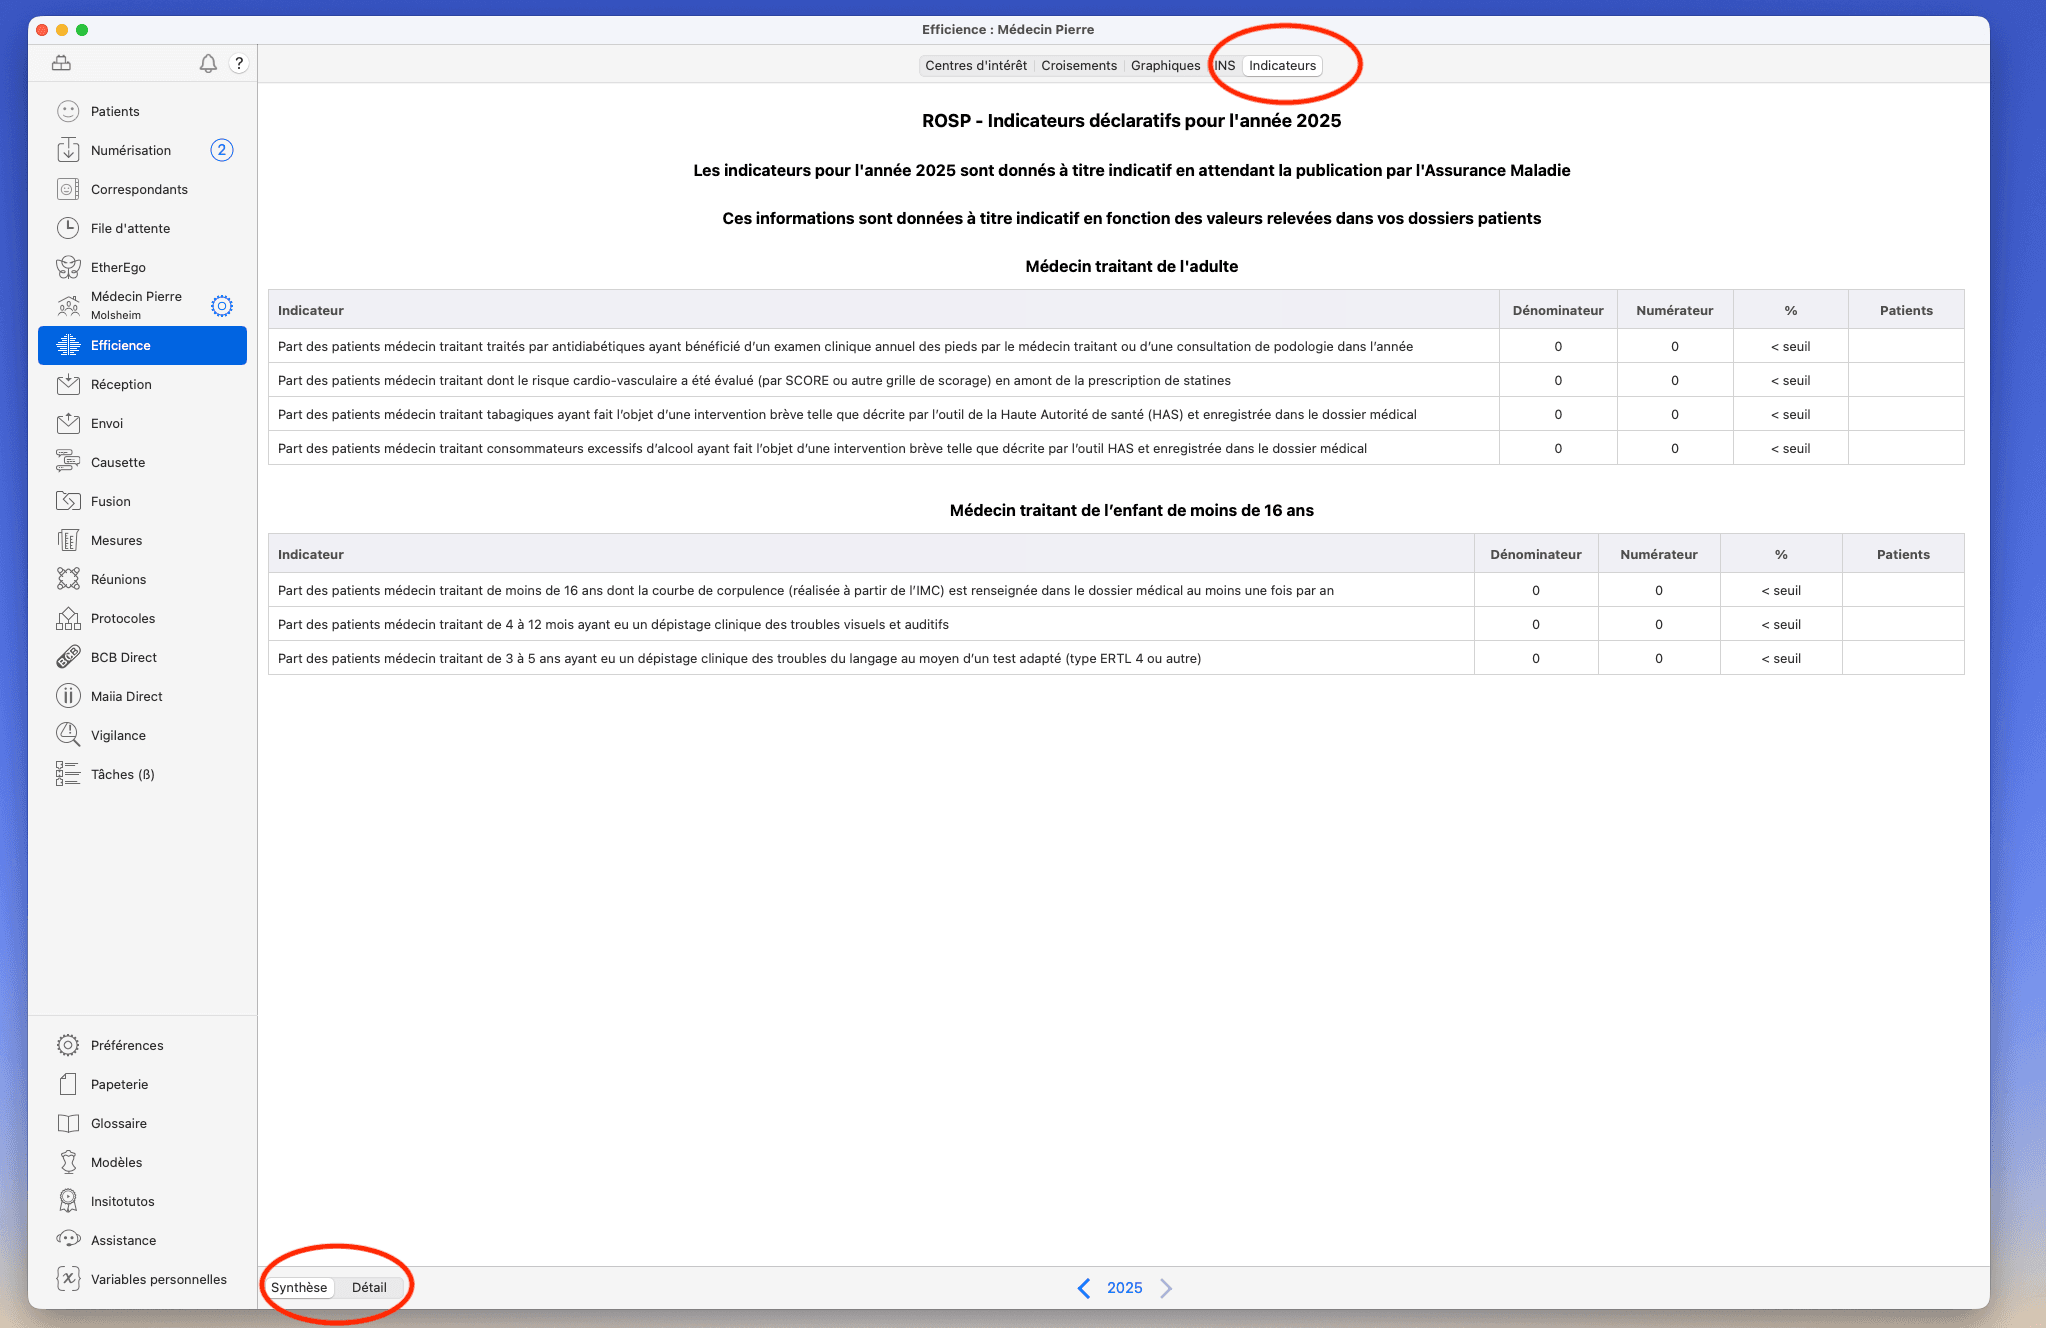Switch to Synthèse view
Viewport: 2046px width, 1328px height.
pos(299,1287)
